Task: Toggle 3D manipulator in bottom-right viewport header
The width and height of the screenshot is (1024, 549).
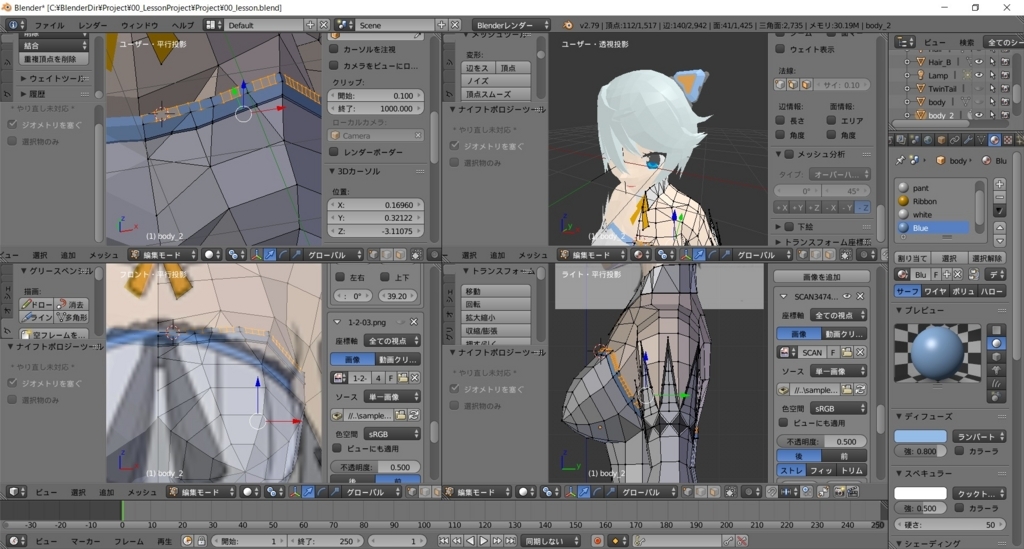Action: coord(570,492)
